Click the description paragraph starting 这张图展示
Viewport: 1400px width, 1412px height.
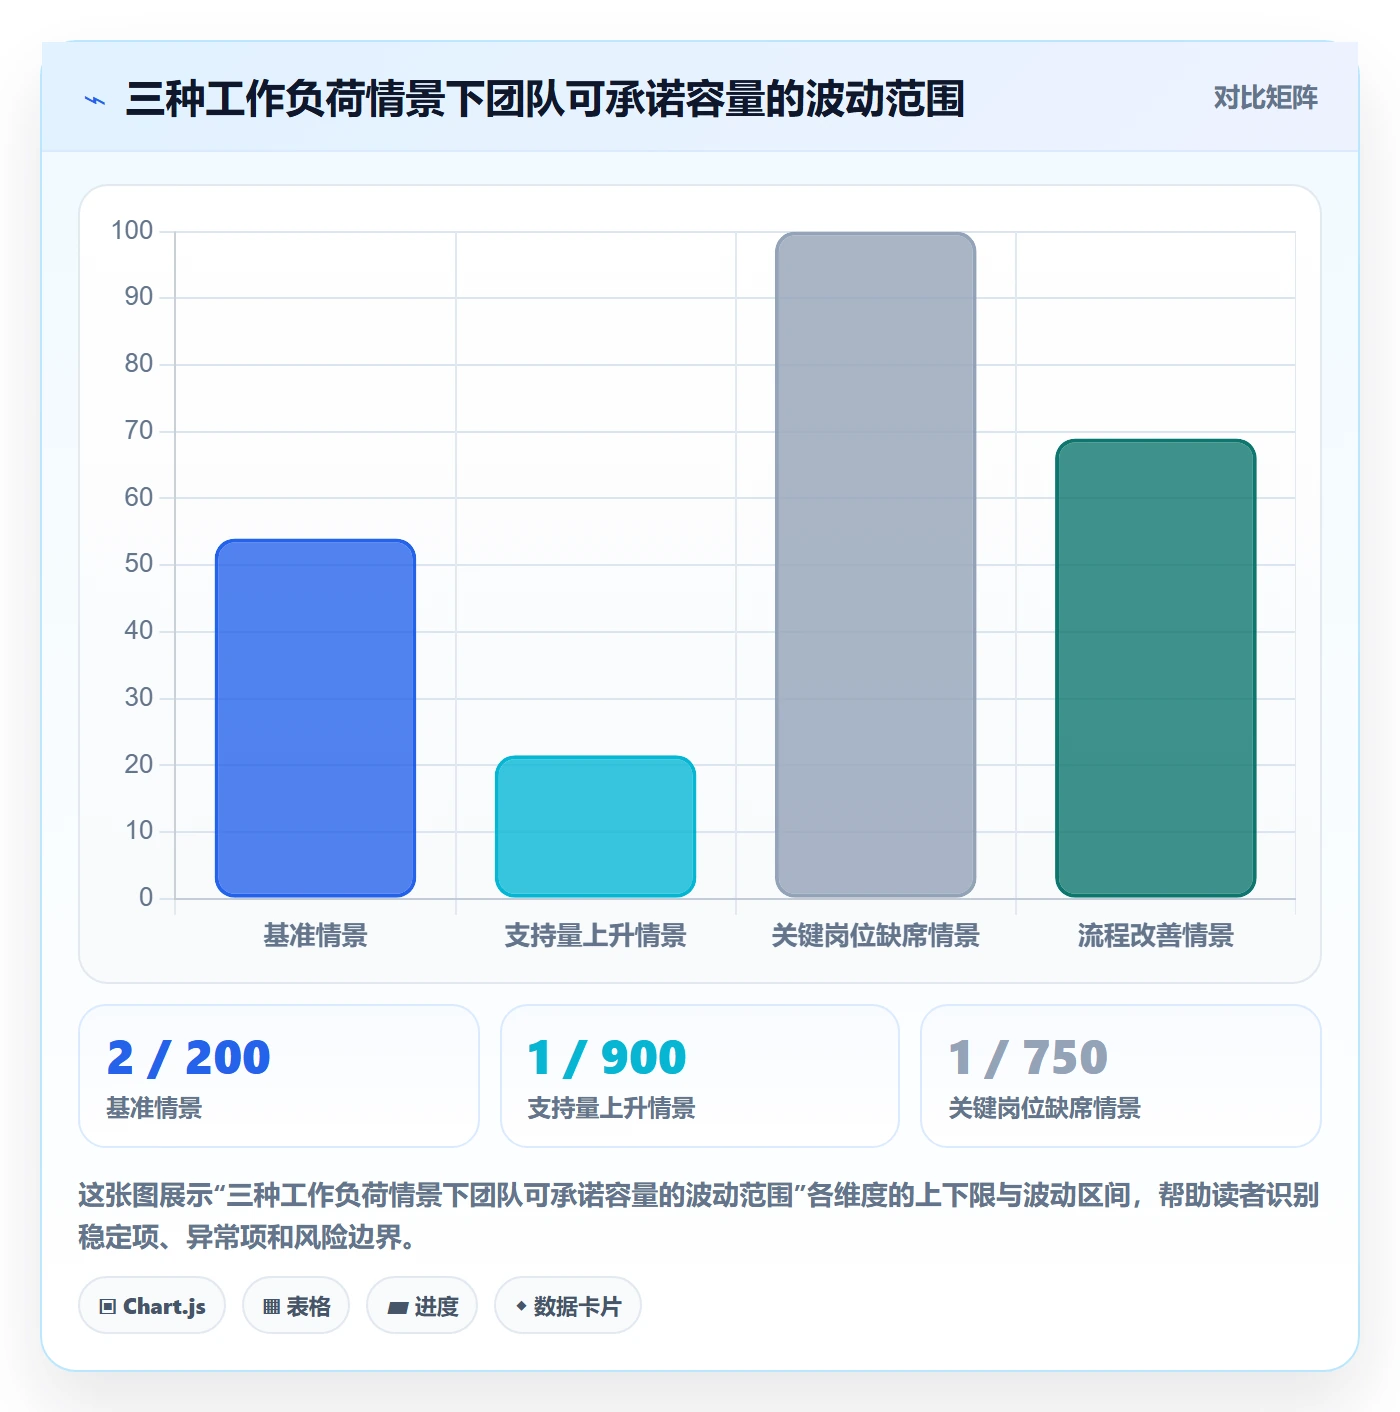(x=699, y=1216)
